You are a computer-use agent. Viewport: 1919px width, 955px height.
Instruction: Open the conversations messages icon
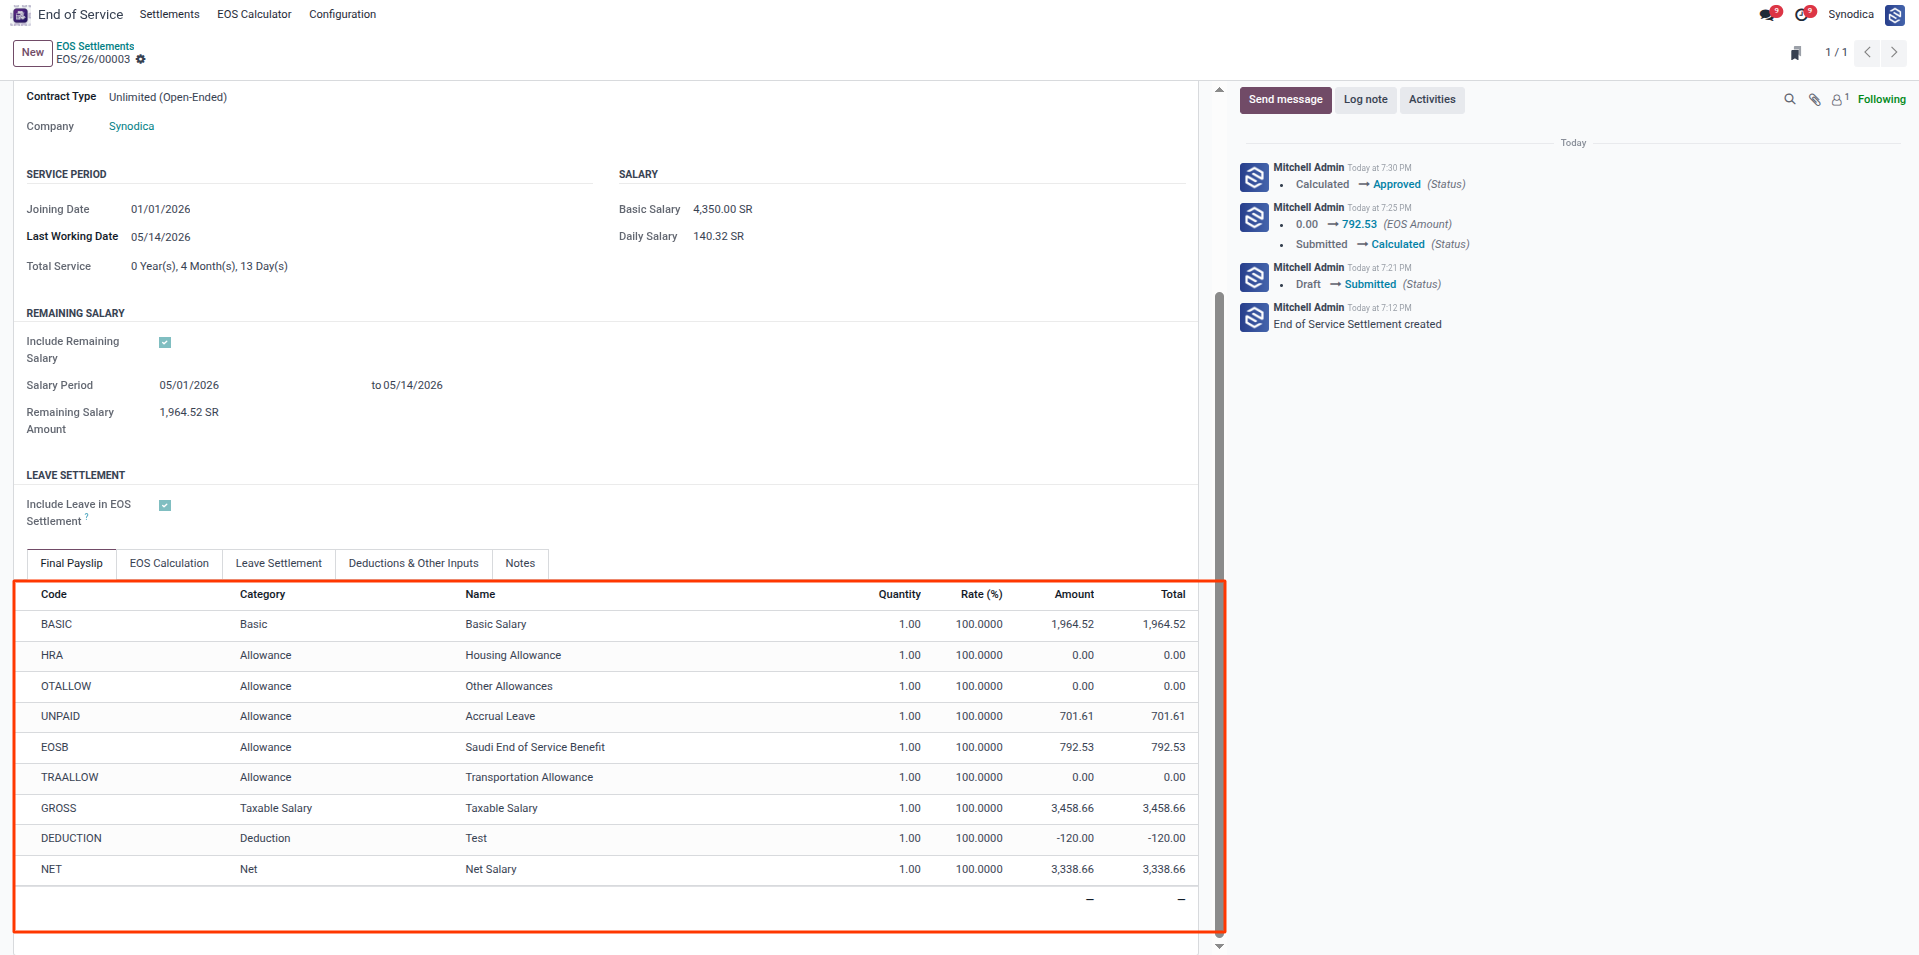(1768, 14)
